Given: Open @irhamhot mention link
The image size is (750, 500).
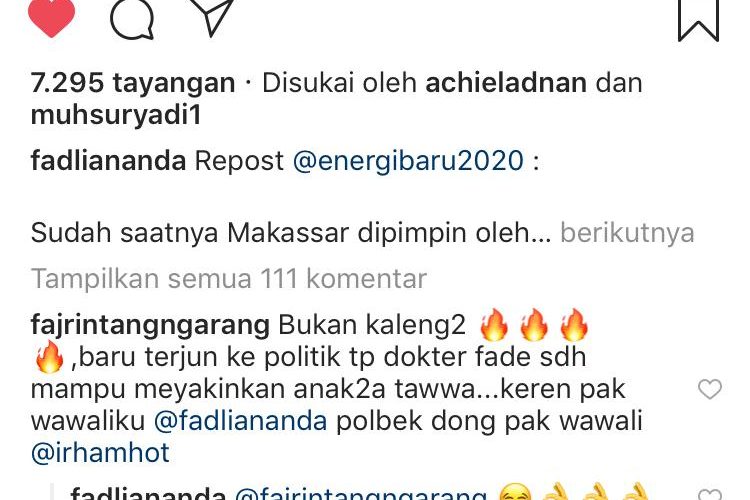Looking at the screenshot, I should [x=100, y=453].
